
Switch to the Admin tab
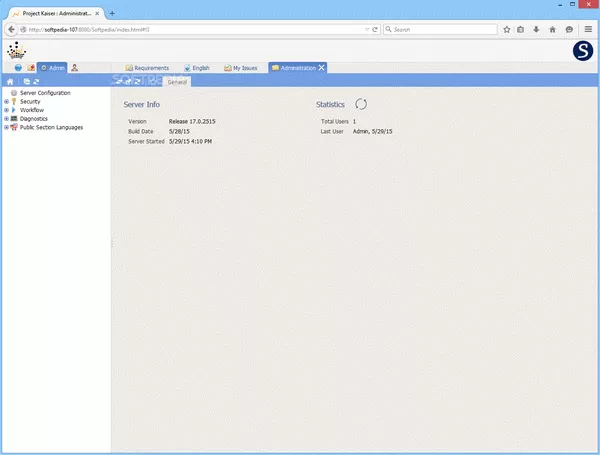pyautogui.click(x=52, y=68)
